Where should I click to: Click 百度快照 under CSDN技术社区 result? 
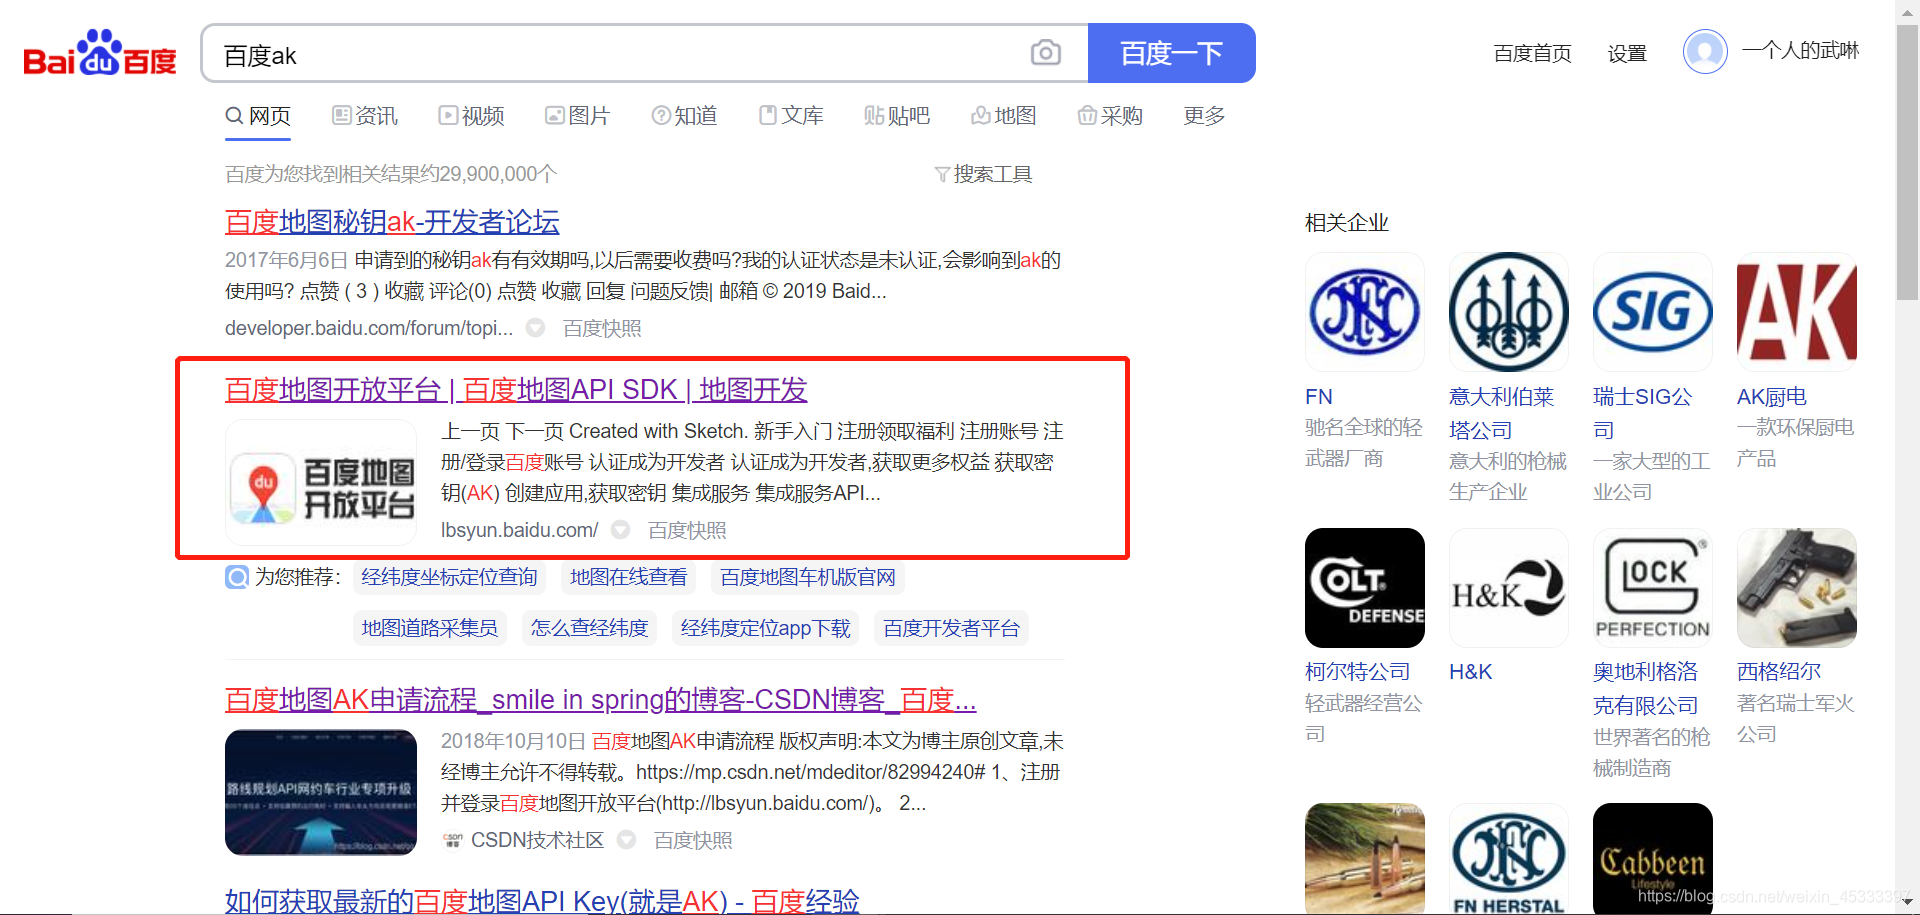(x=693, y=840)
